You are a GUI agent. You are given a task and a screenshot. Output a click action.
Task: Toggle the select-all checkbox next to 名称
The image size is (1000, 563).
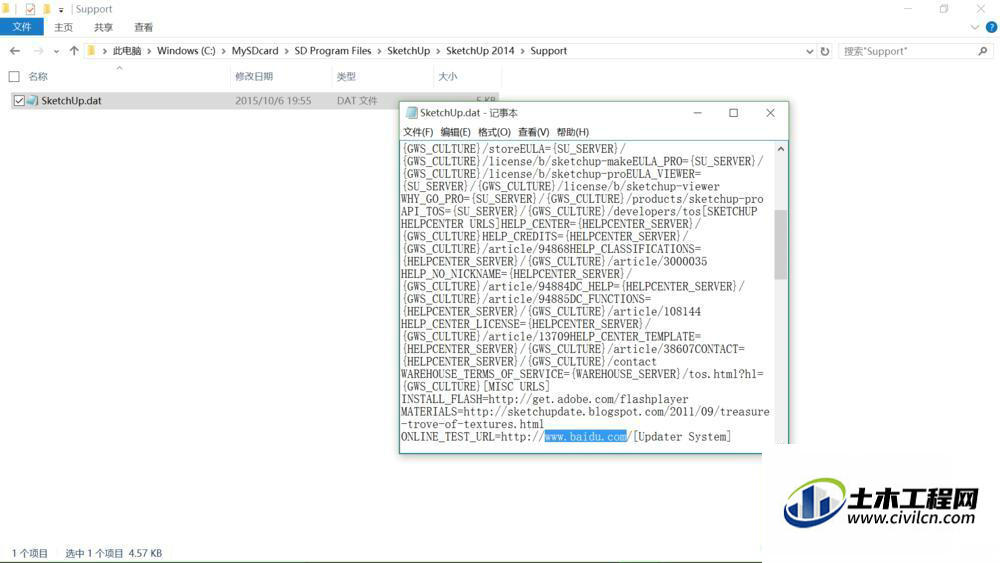pyautogui.click(x=14, y=77)
